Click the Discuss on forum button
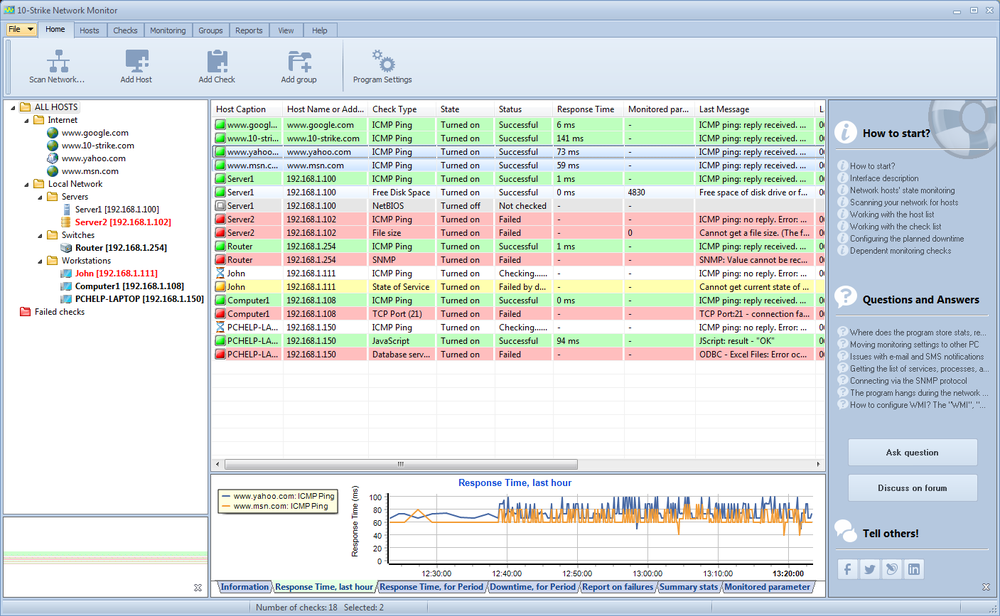The height and width of the screenshot is (616, 1000). pos(911,487)
